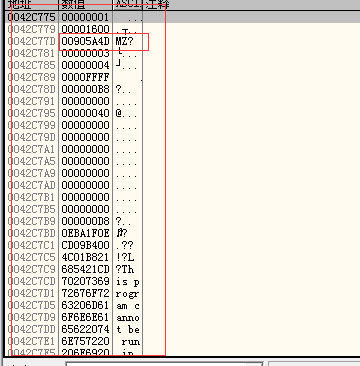Click value 6E757220

(x=85, y=342)
